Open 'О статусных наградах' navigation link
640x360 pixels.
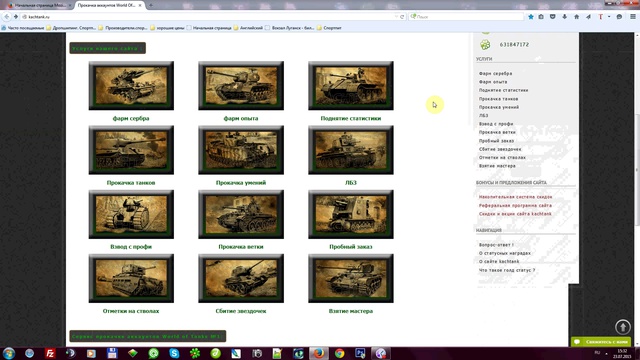point(504,253)
